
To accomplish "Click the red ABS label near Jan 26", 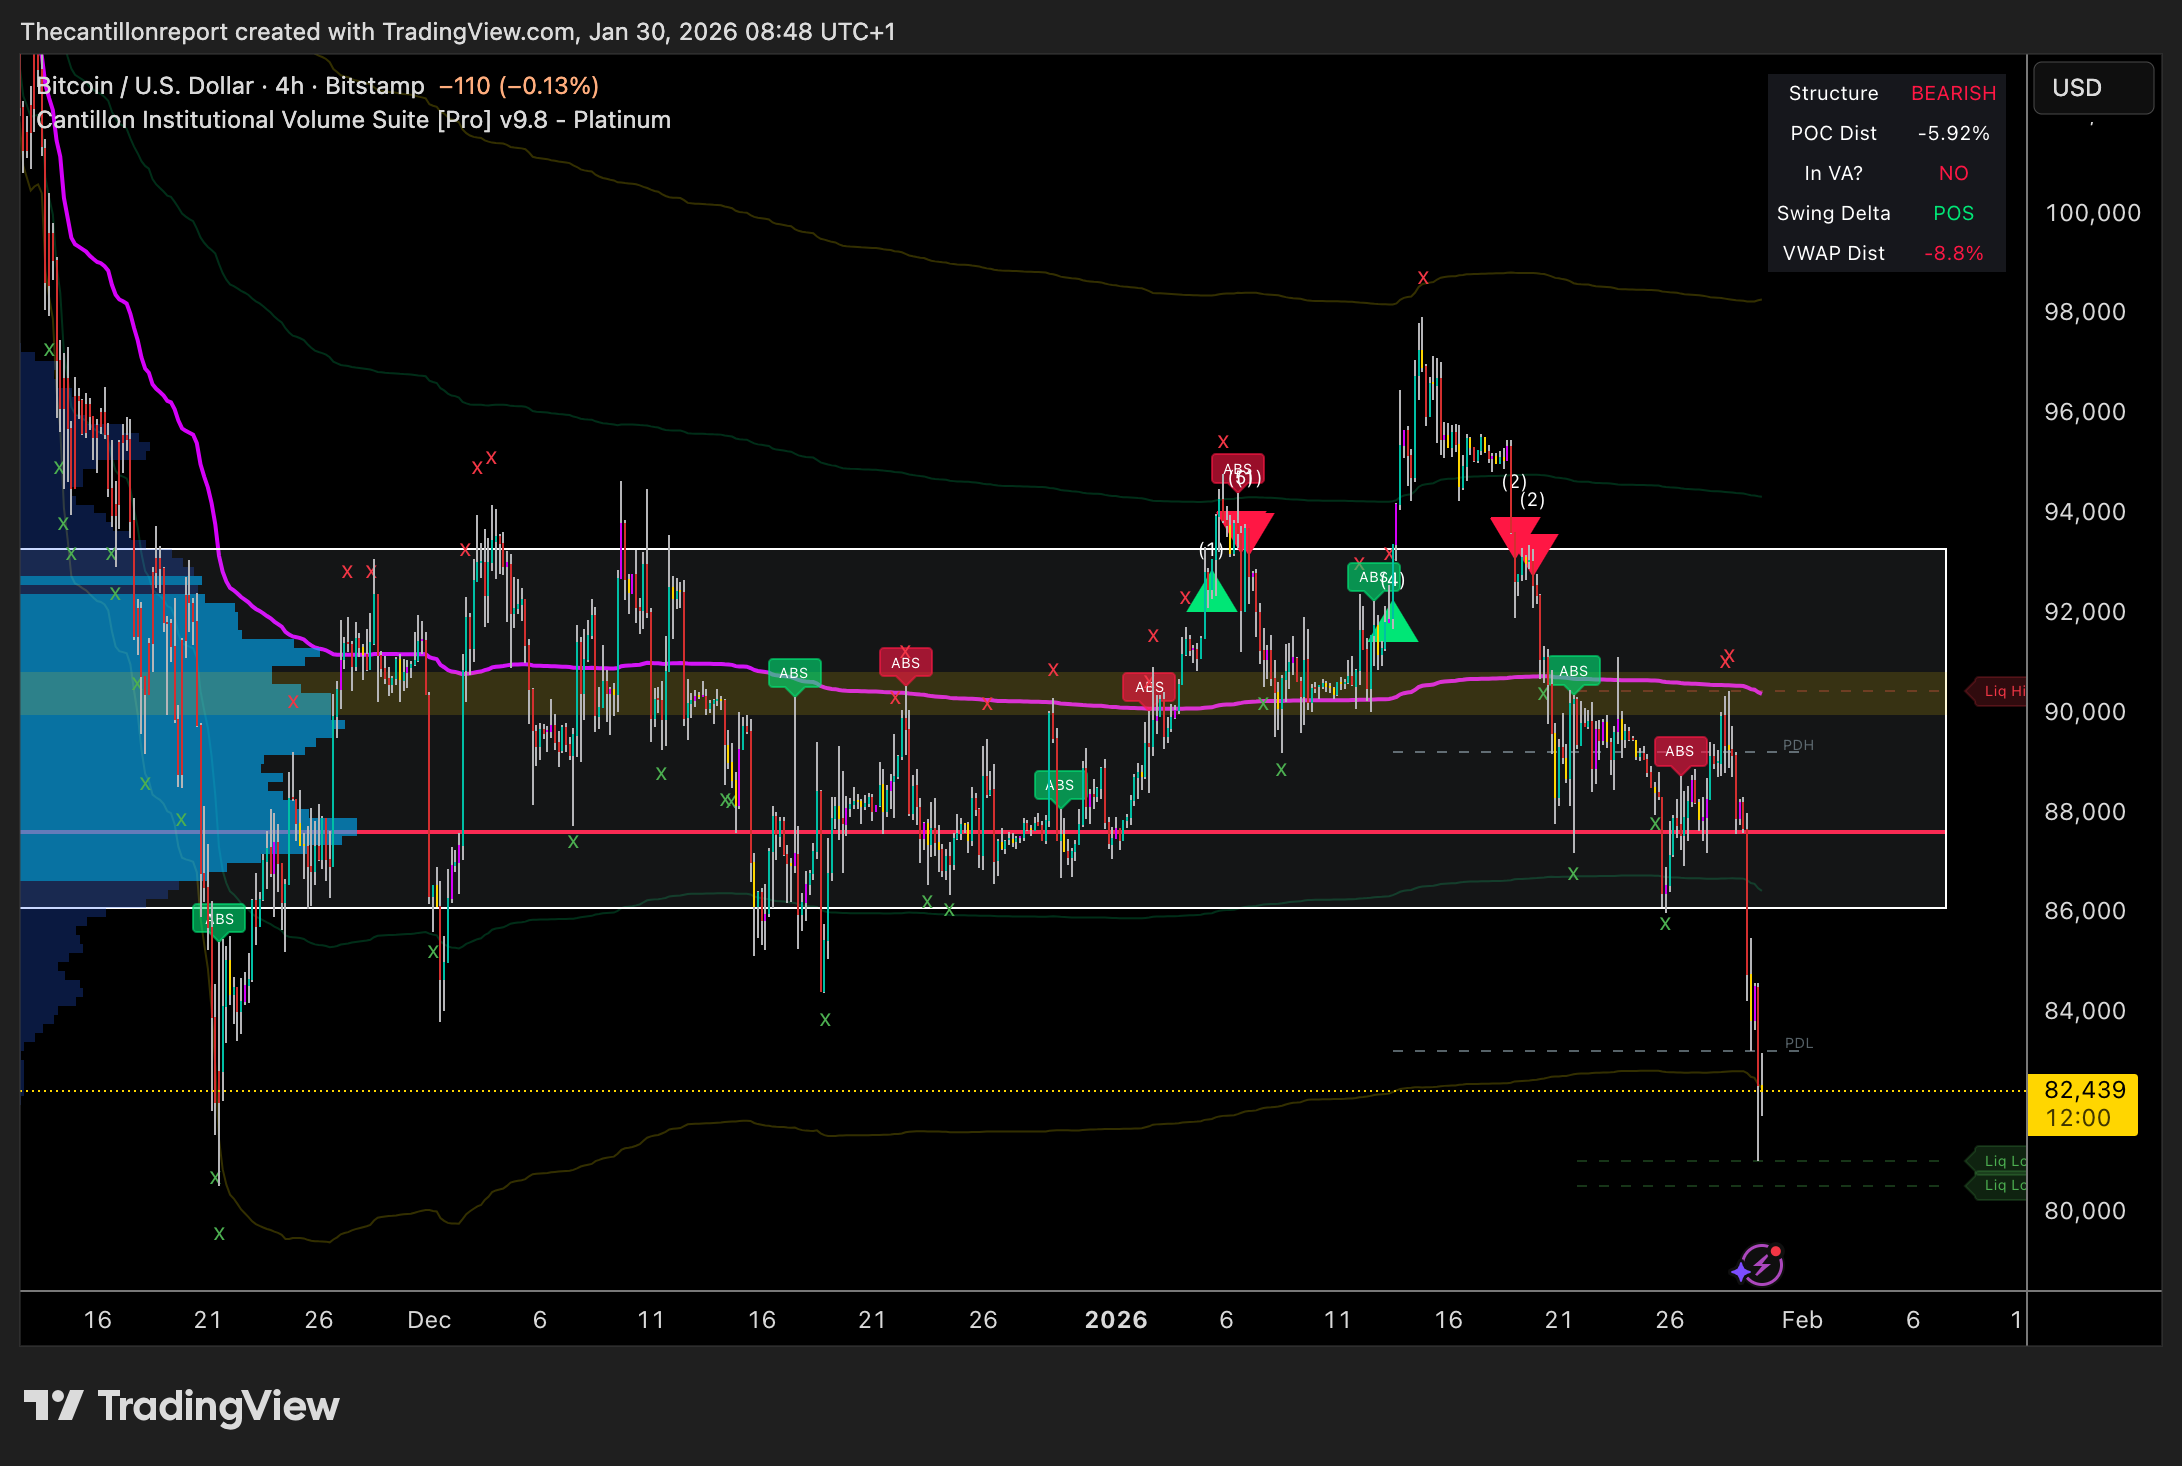I will coord(1679,751).
